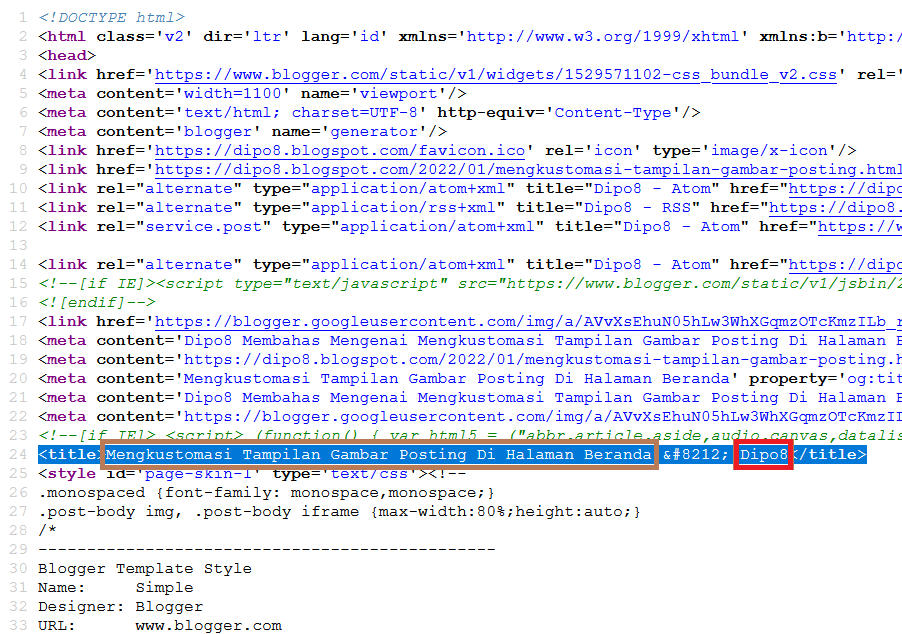Click the html5 abbr,article script comment line 23
The image size is (902, 634).
tap(470, 436)
